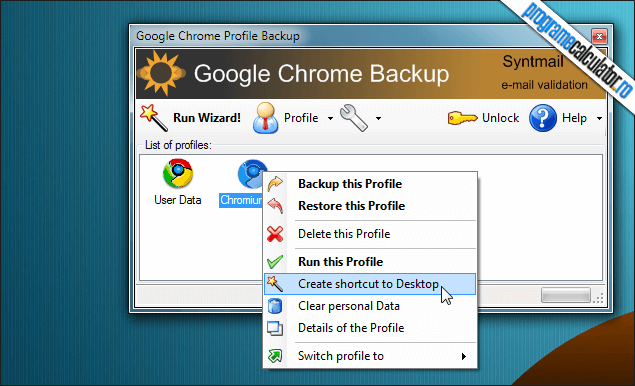
Task: Click the wrench tools icon
Action: point(354,118)
